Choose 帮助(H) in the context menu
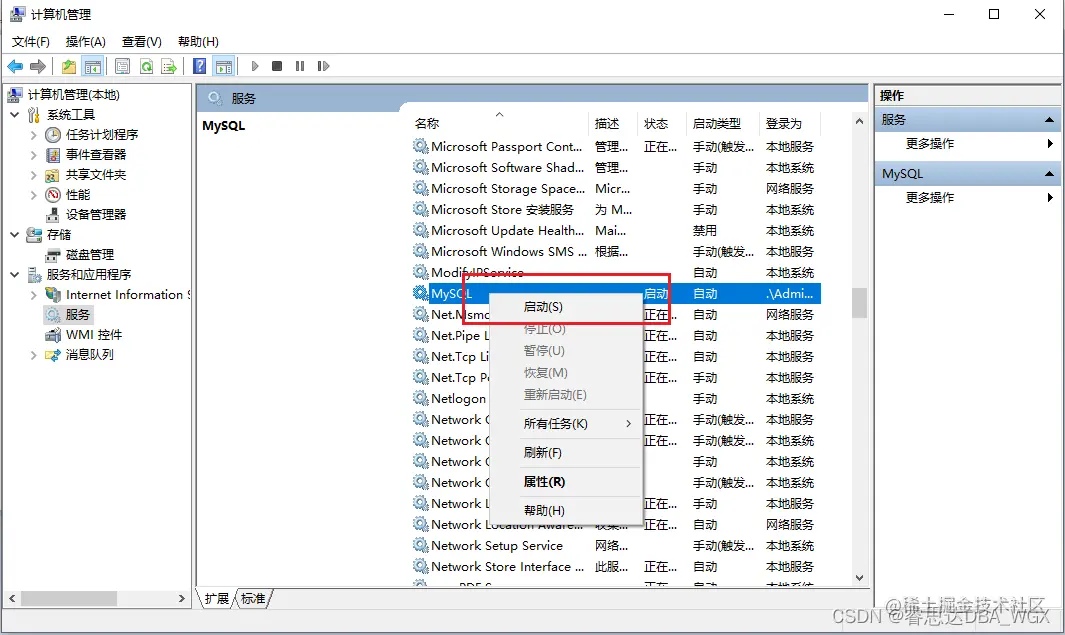The height and width of the screenshot is (635, 1065). tap(566, 511)
